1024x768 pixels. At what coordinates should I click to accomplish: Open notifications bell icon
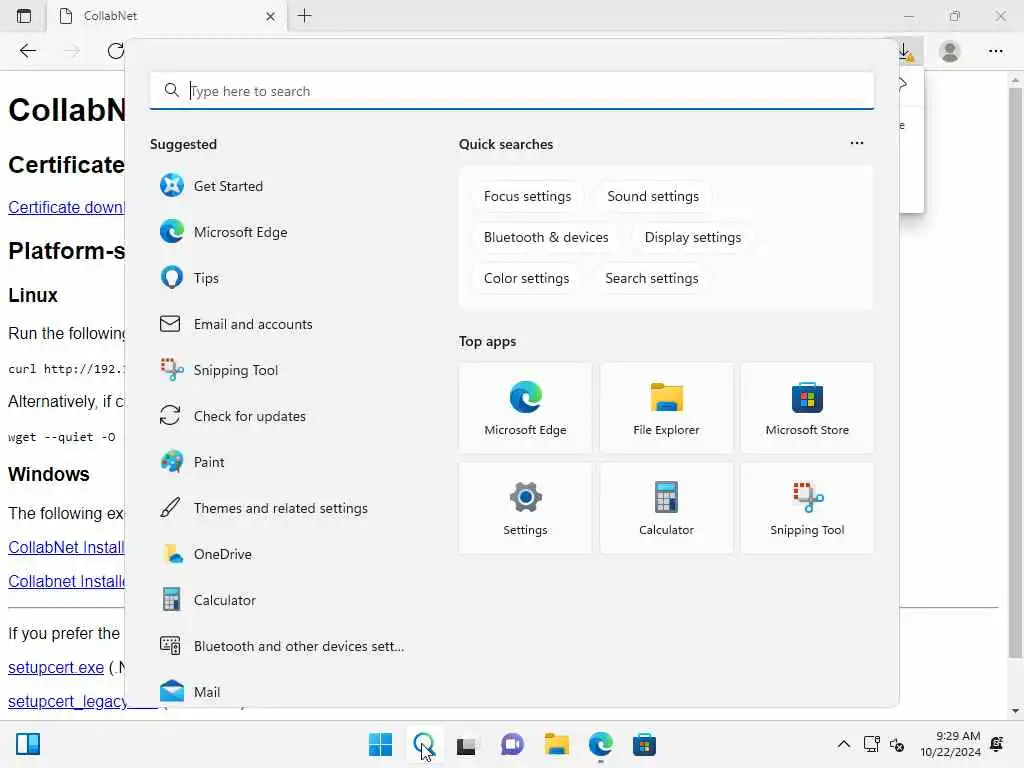[997, 744]
